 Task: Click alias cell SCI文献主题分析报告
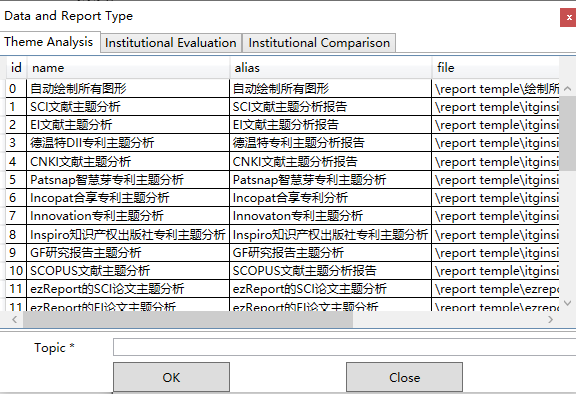[331, 106]
